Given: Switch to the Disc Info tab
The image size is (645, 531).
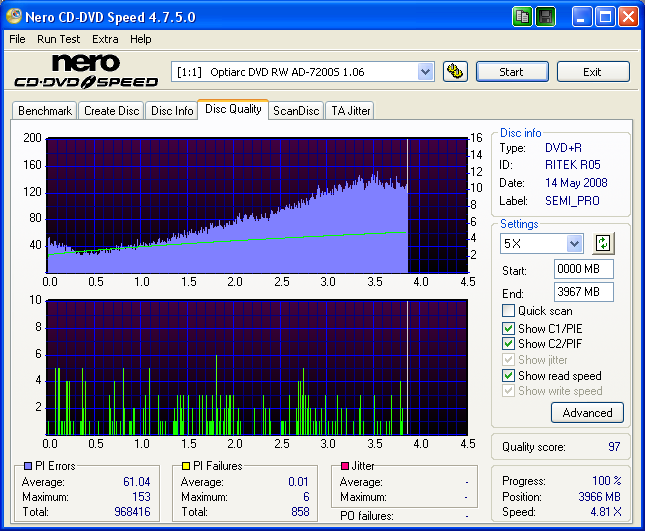Looking at the screenshot, I should (x=172, y=111).
